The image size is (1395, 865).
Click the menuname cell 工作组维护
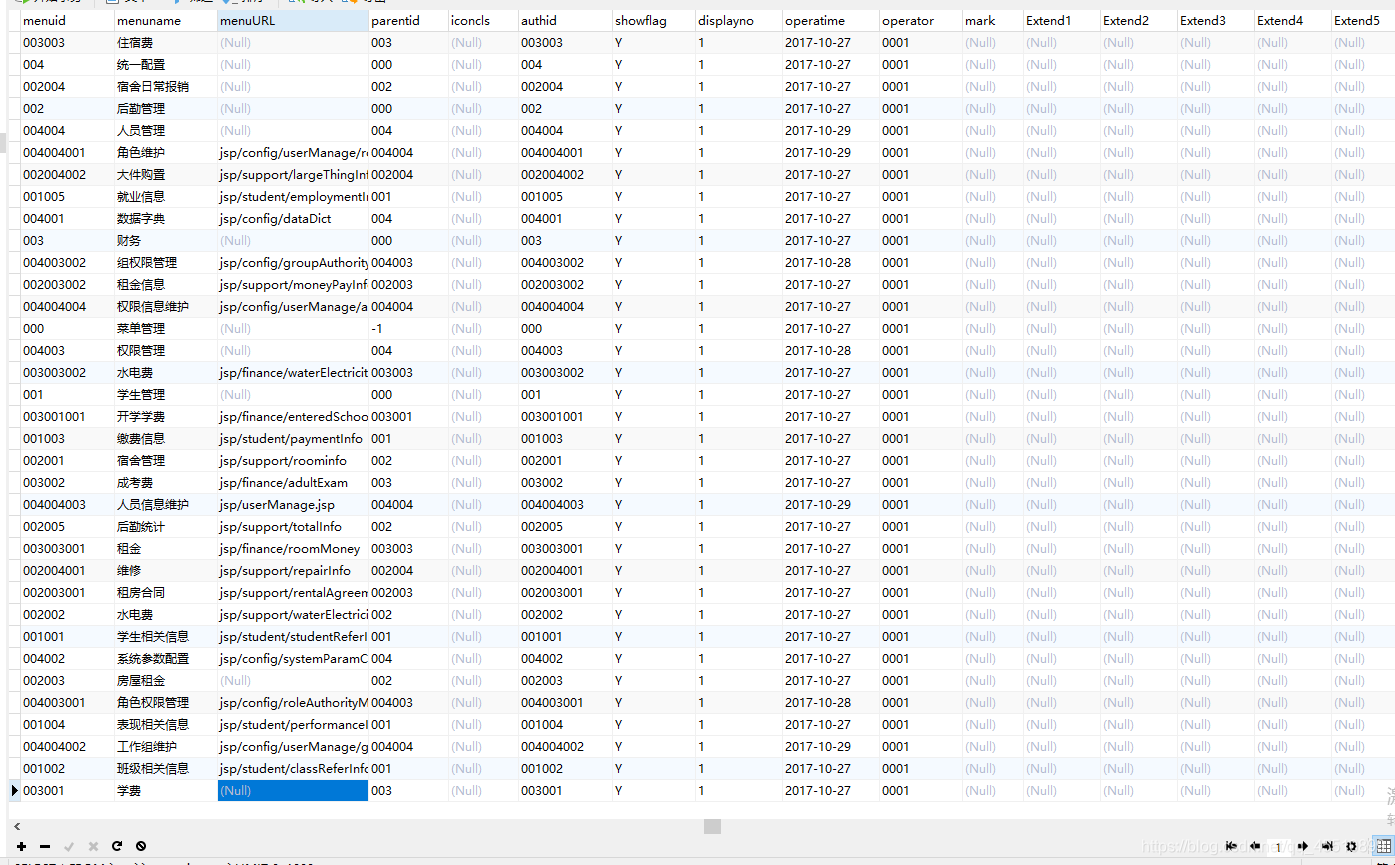(x=165, y=746)
